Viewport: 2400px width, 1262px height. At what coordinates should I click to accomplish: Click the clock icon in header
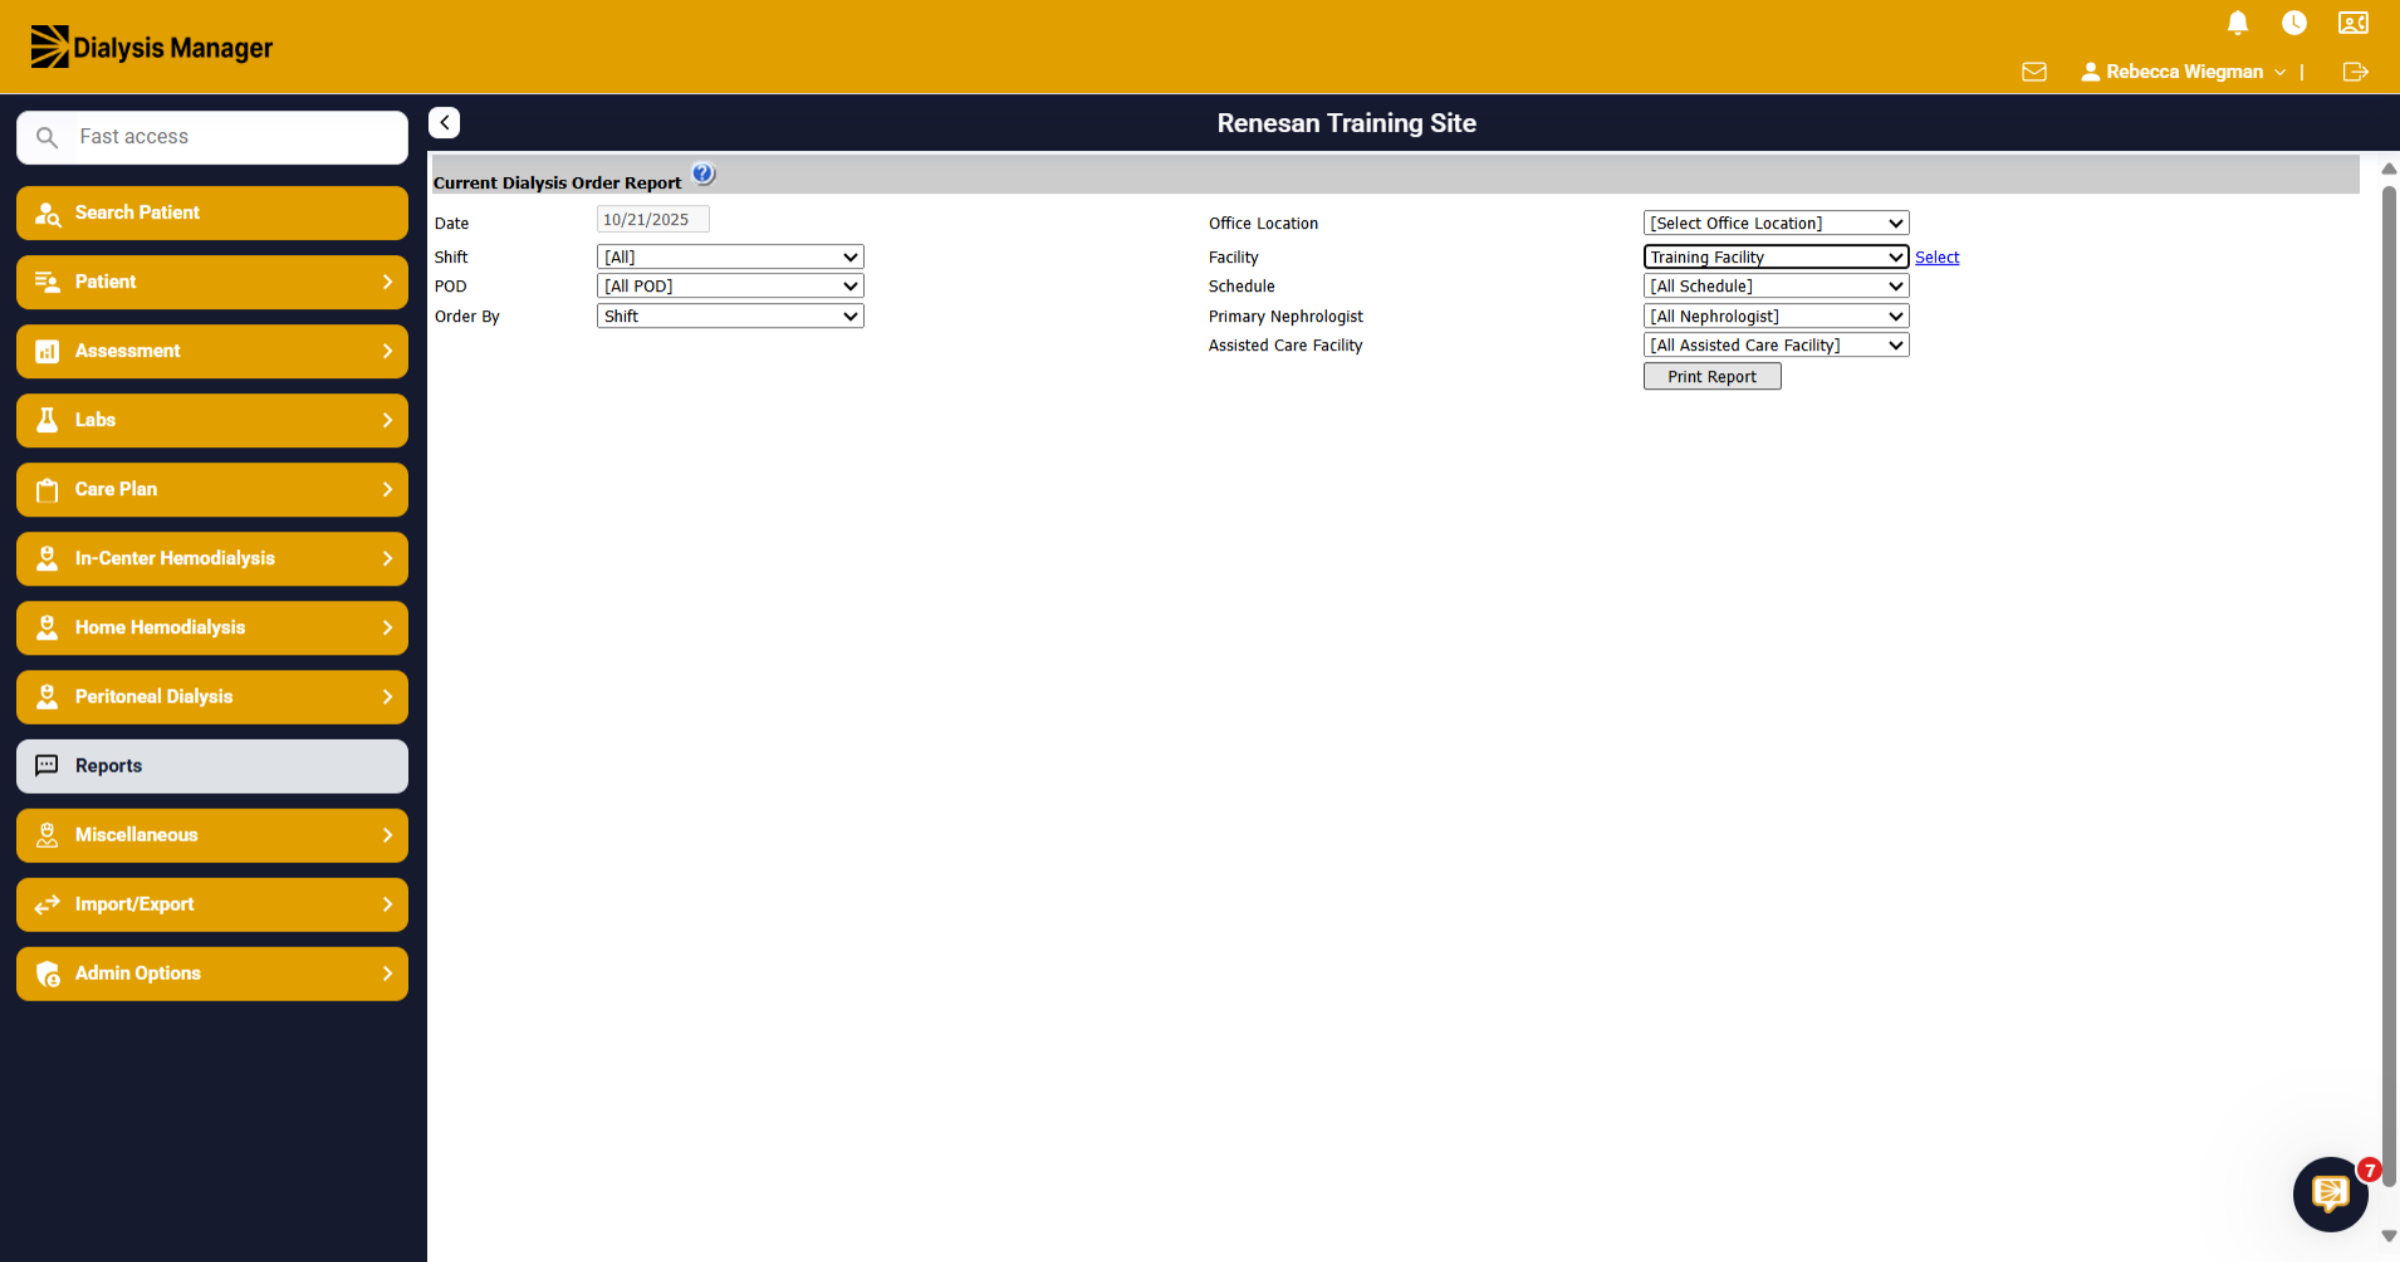click(2294, 23)
